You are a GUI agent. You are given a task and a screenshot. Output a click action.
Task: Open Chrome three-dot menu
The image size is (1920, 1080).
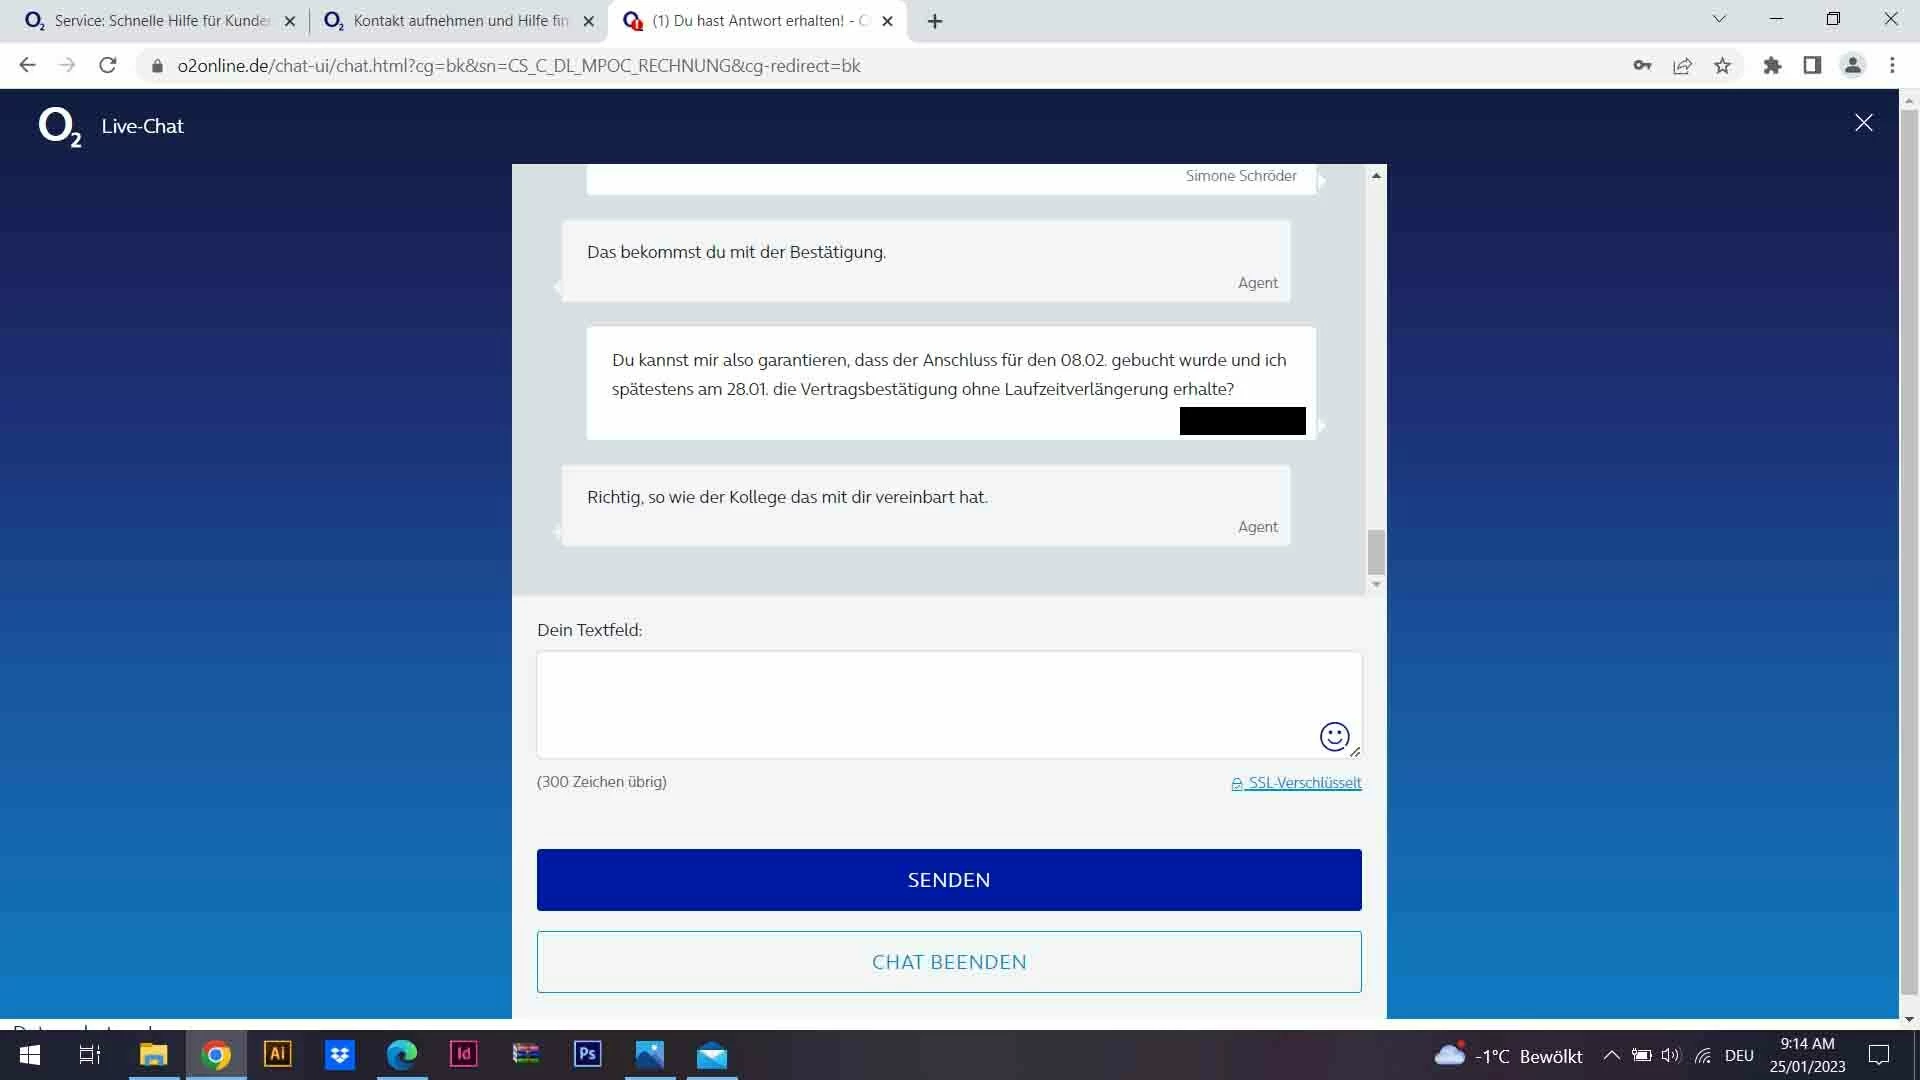tap(1892, 66)
